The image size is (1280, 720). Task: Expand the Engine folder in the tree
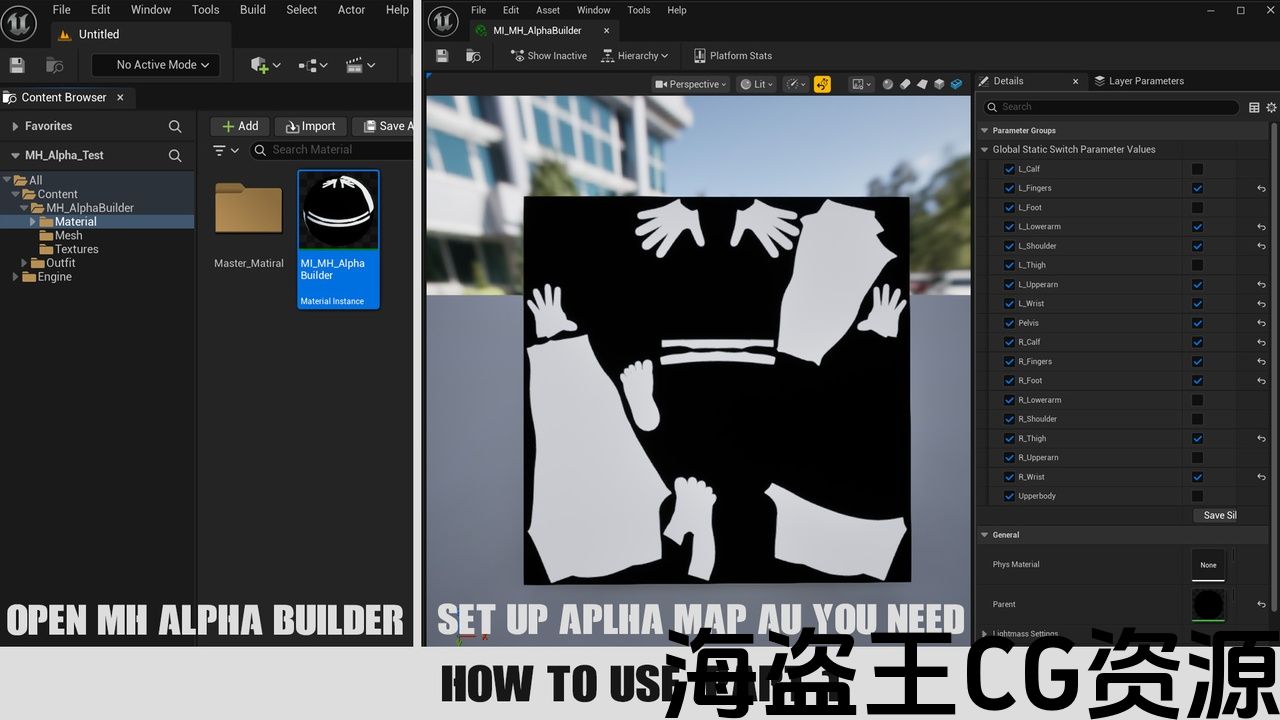(x=16, y=277)
